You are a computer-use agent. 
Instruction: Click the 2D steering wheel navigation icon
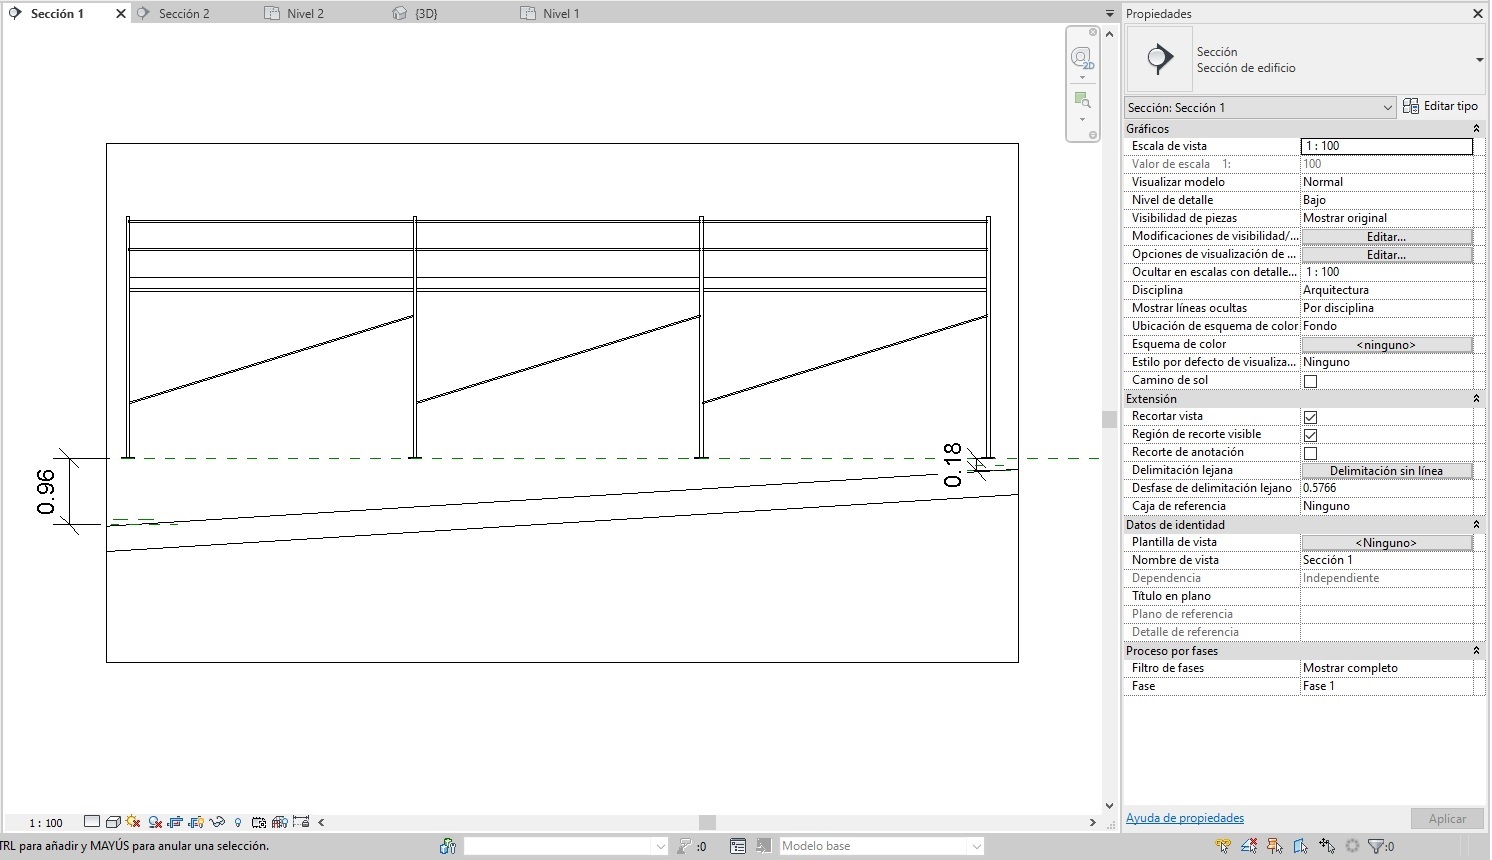point(1081,58)
